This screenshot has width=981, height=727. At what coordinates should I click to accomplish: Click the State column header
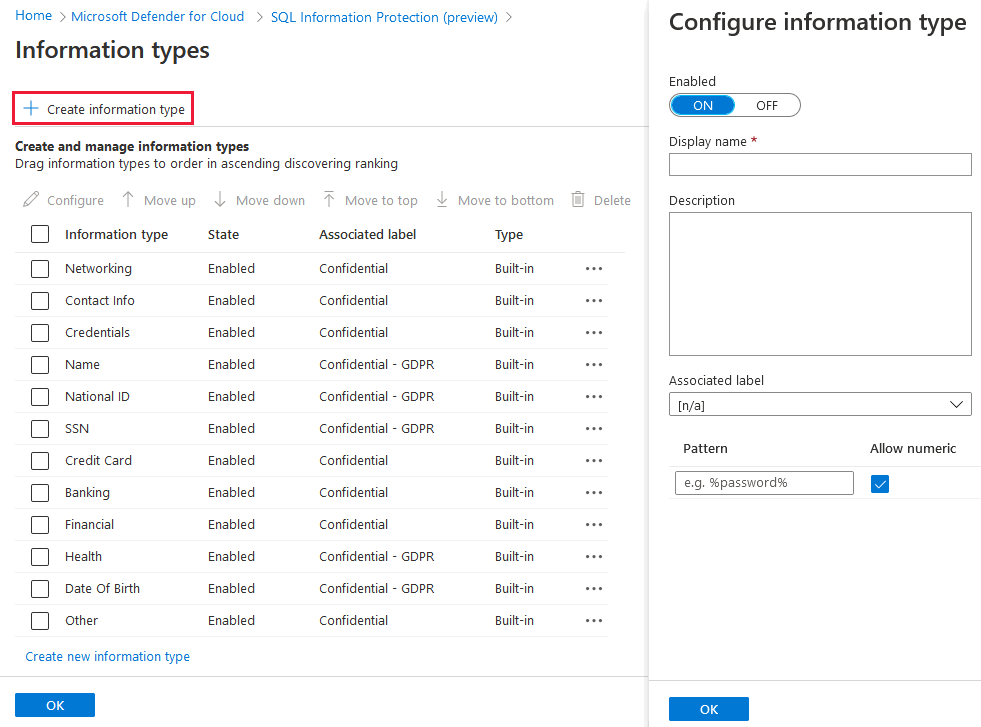(223, 234)
